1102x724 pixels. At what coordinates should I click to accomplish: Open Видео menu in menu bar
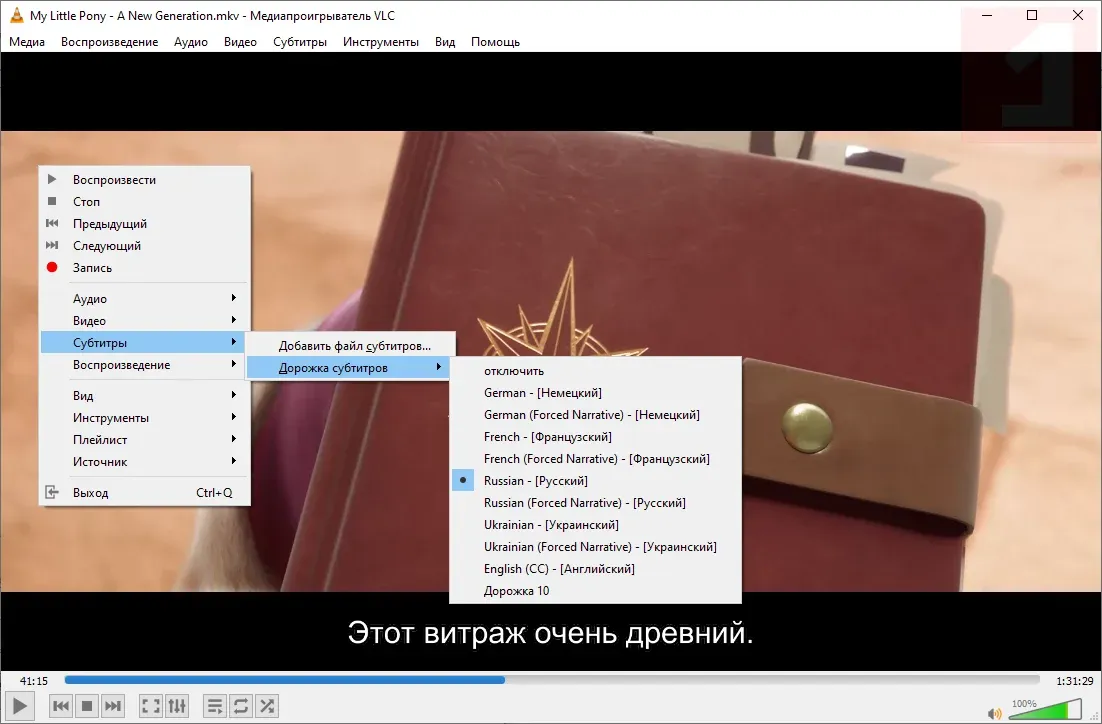(x=240, y=41)
